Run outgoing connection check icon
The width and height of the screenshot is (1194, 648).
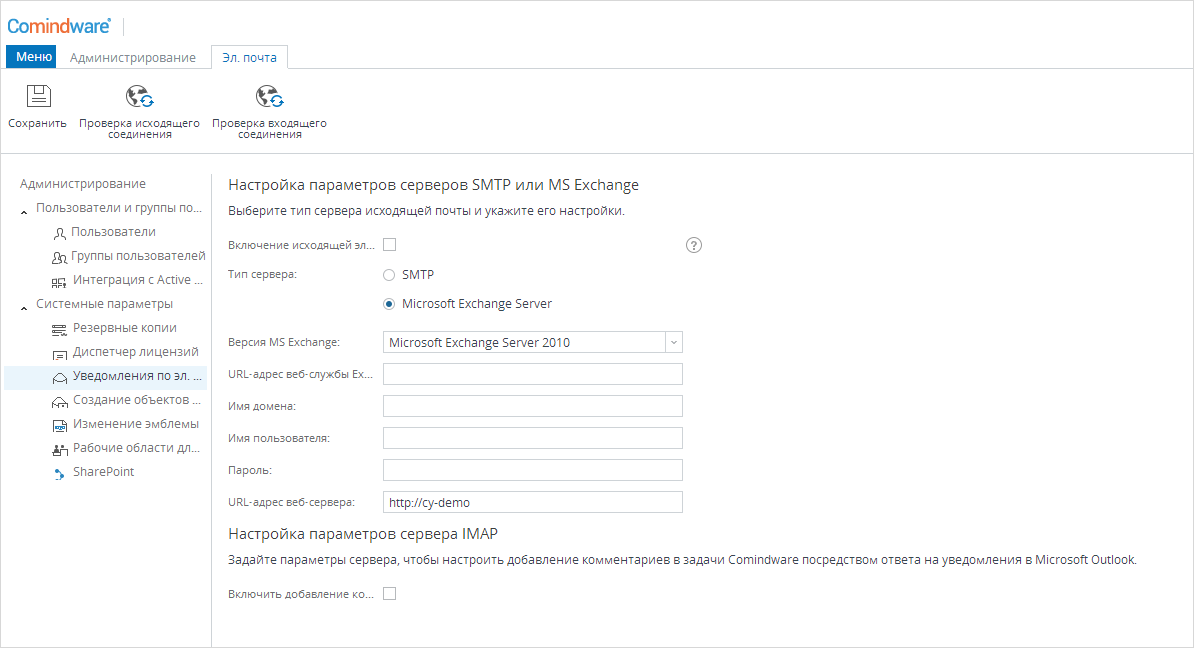click(139, 97)
